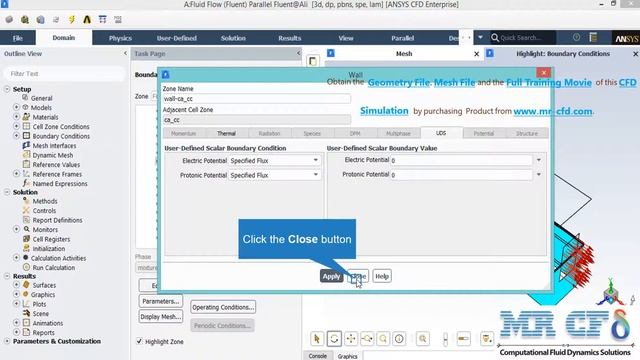The image size is (640, 360).
Task: Click the globe with magnifier toolbar icon
Action: [25, 19]
